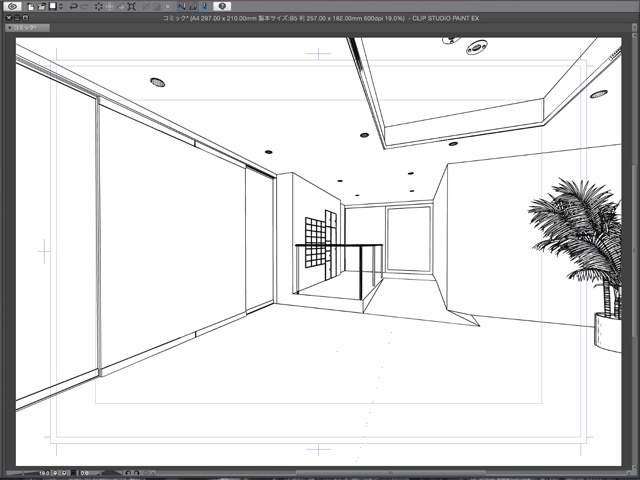Screen dimensions: 640x480
Task: Open a file with the folder icon
Action: [x=42, y=7]
